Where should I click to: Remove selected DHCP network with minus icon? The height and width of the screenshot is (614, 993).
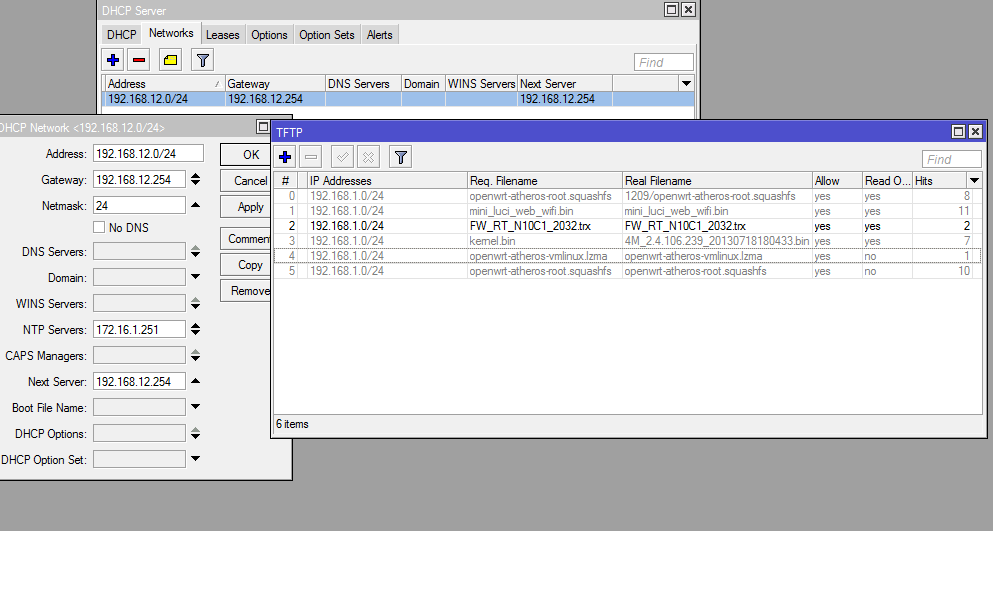pos(139,60)
